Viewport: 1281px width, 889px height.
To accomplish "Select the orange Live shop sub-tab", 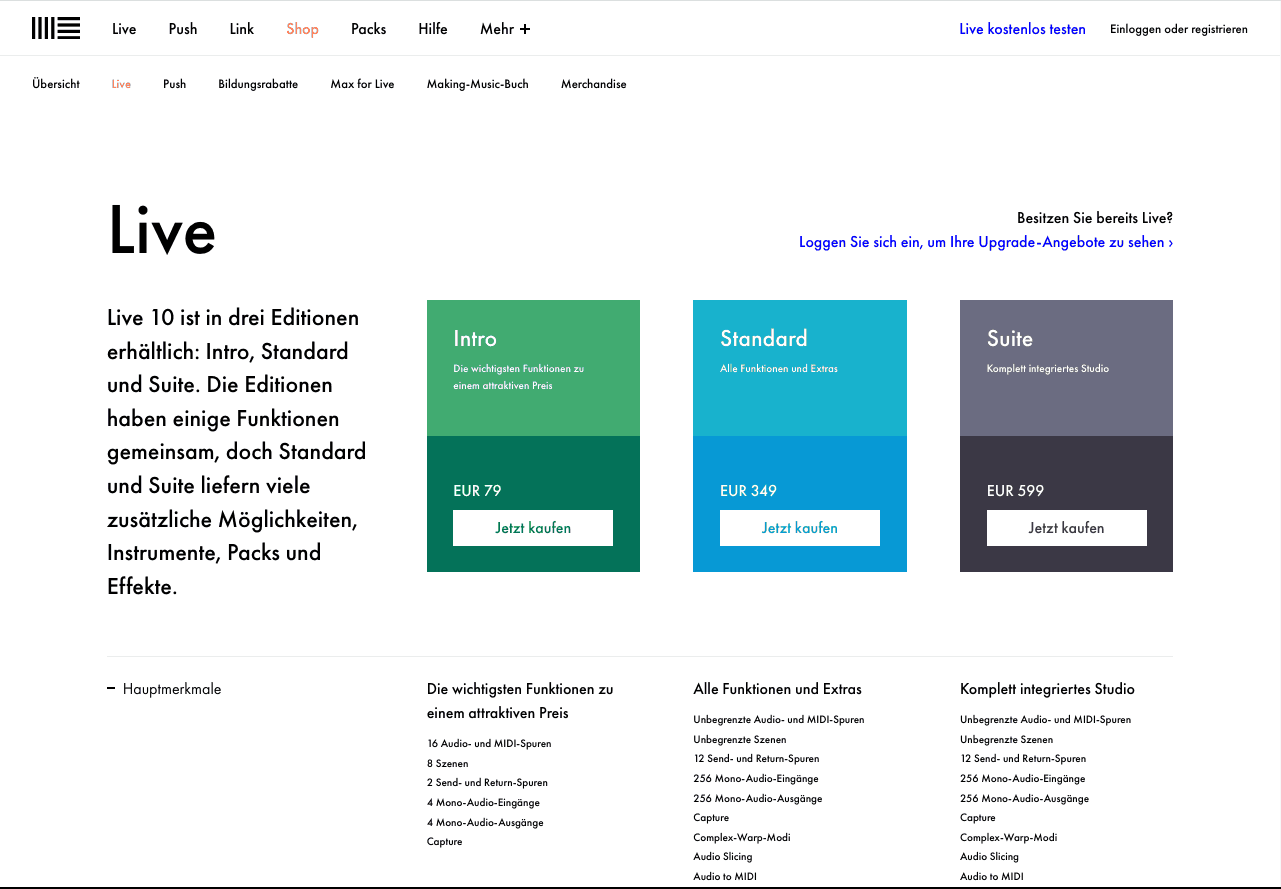I will (x=121, y=84).
